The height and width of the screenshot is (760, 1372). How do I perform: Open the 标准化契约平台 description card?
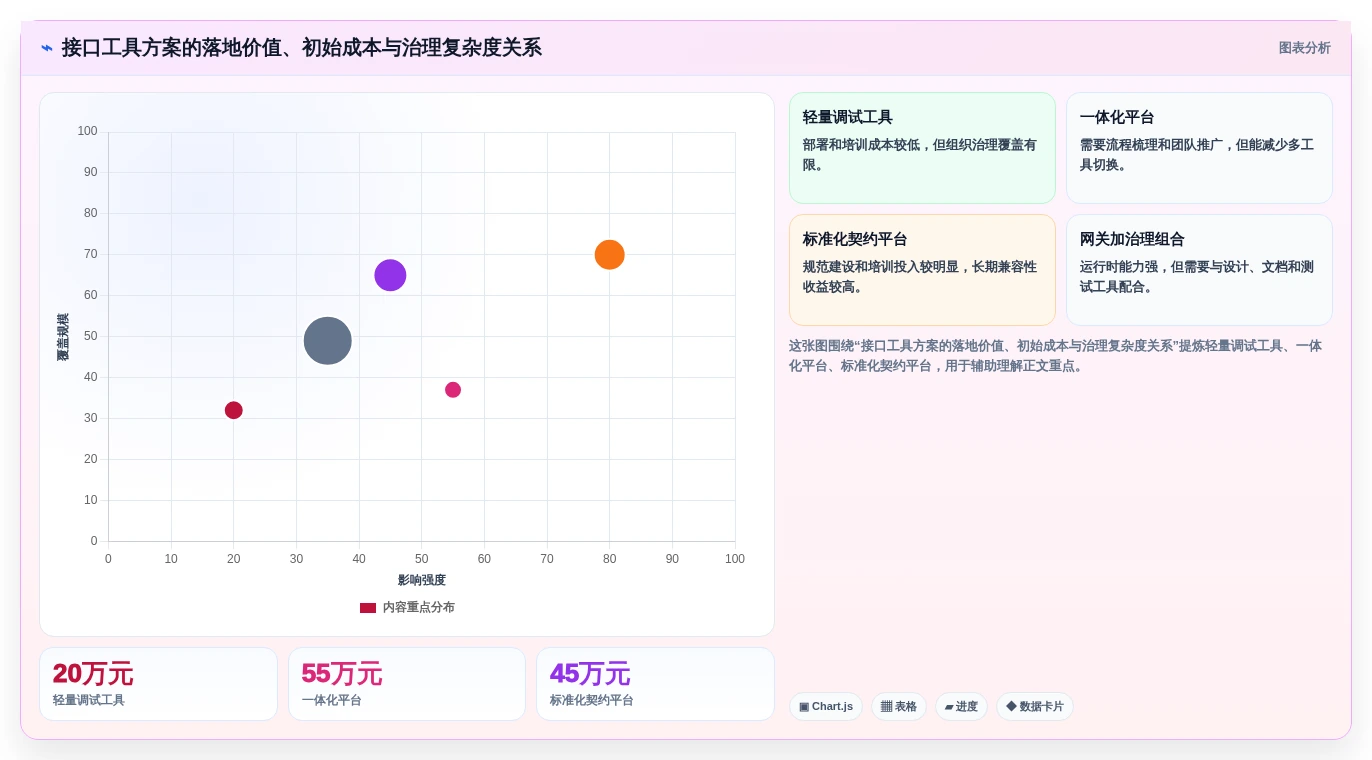[x=922, y=270]
